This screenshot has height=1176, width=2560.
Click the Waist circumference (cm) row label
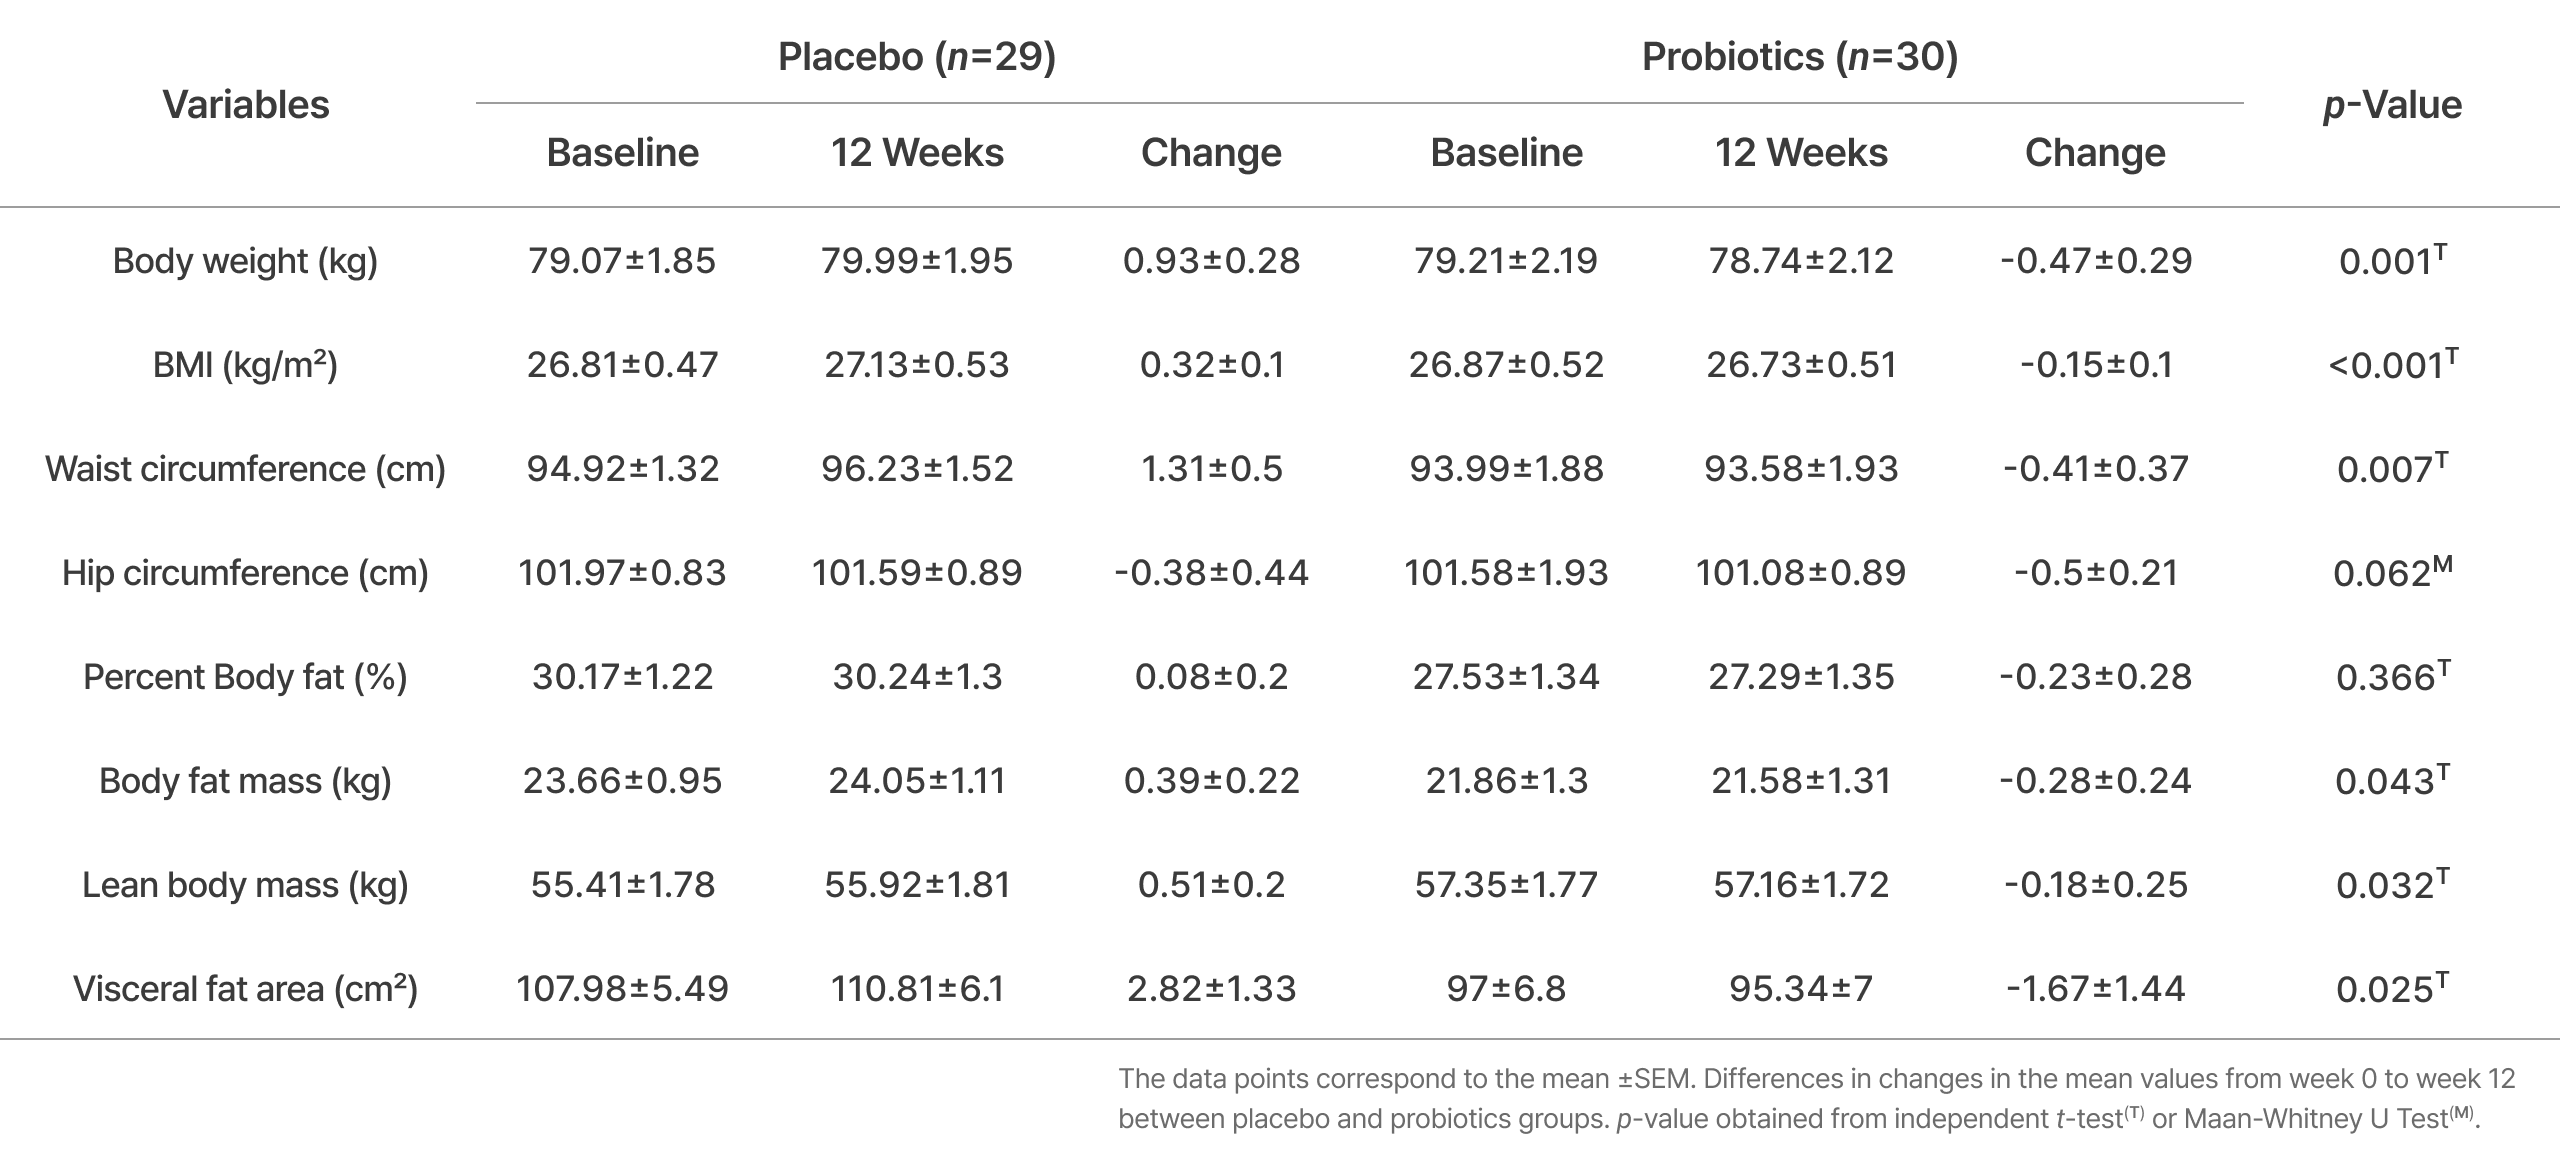click(x=245, y=469)
